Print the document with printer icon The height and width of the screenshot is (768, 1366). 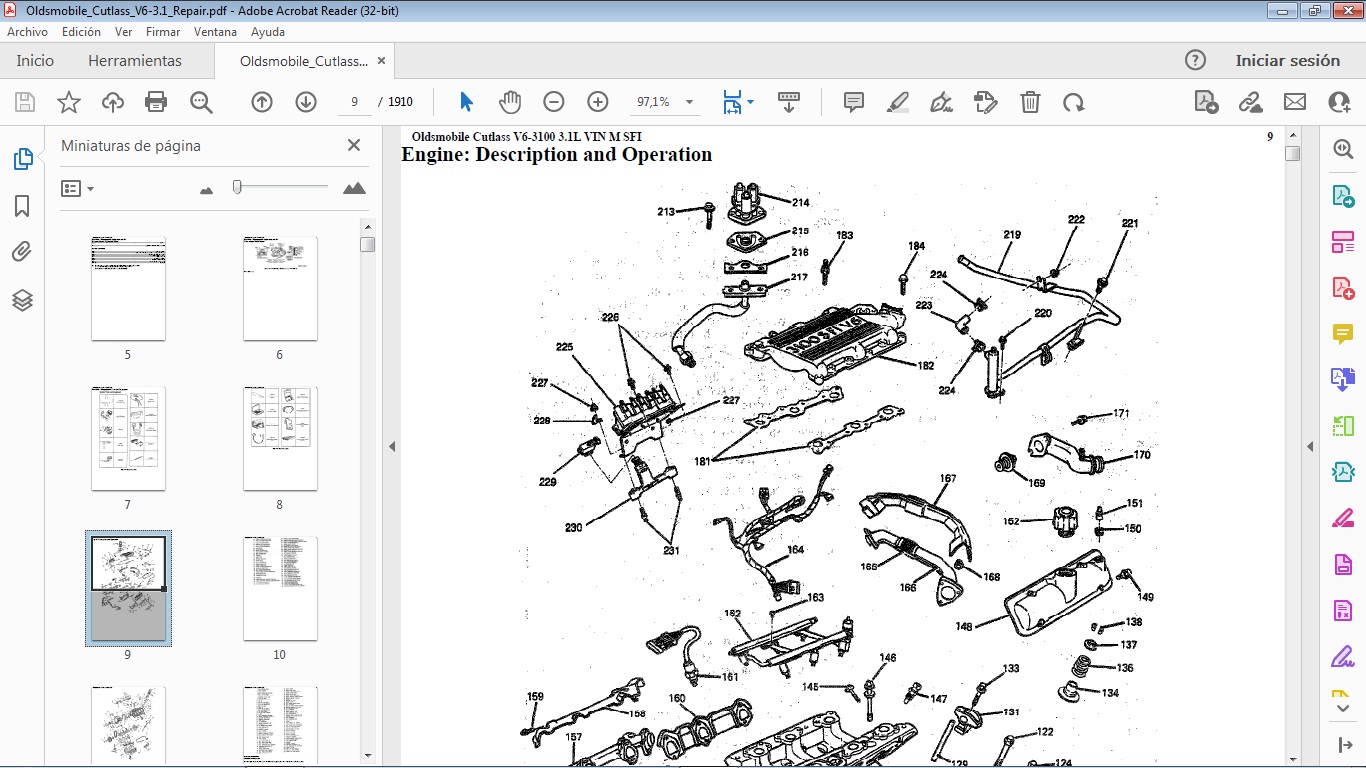tap(156, 102)
